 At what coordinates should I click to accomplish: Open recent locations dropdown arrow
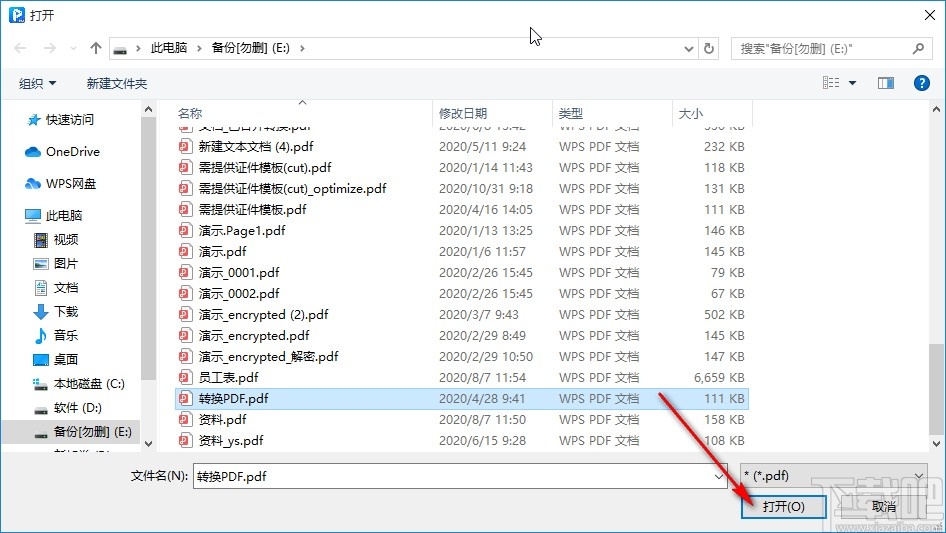click(73, 48)
